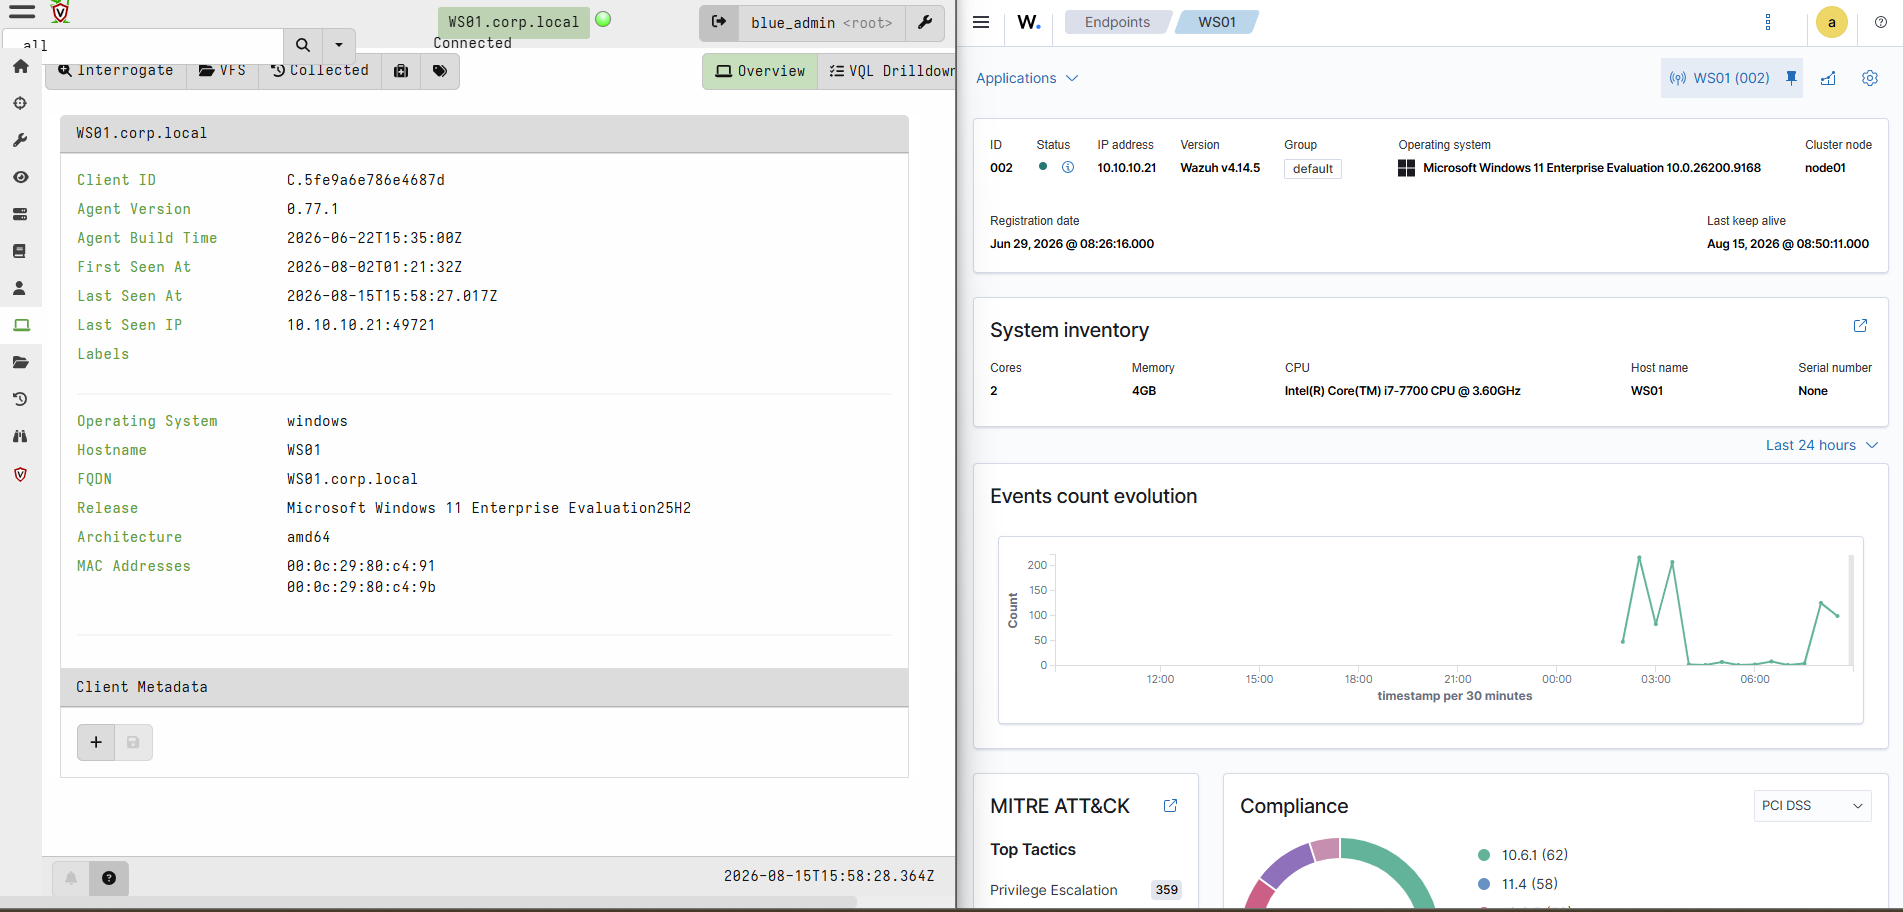Click the Wazuh chart icon beside pin
This screenshot has width=1903, height=912.
pyautogui.click(x=1828, y=78)
